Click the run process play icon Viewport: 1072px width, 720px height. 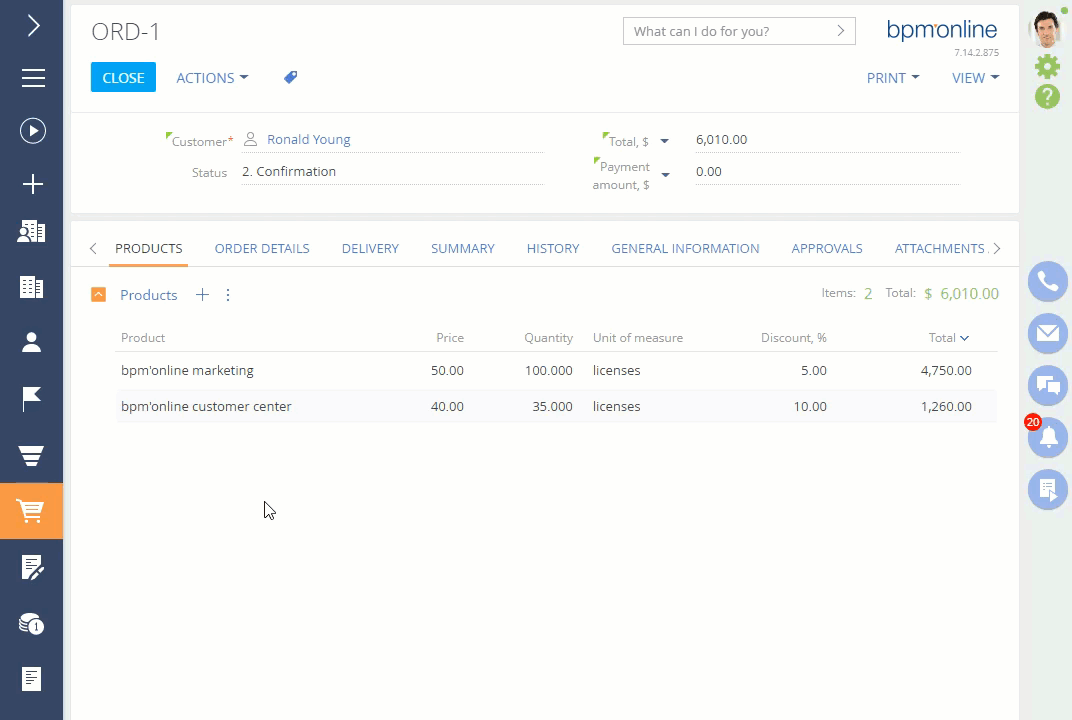tap(33, 131)
